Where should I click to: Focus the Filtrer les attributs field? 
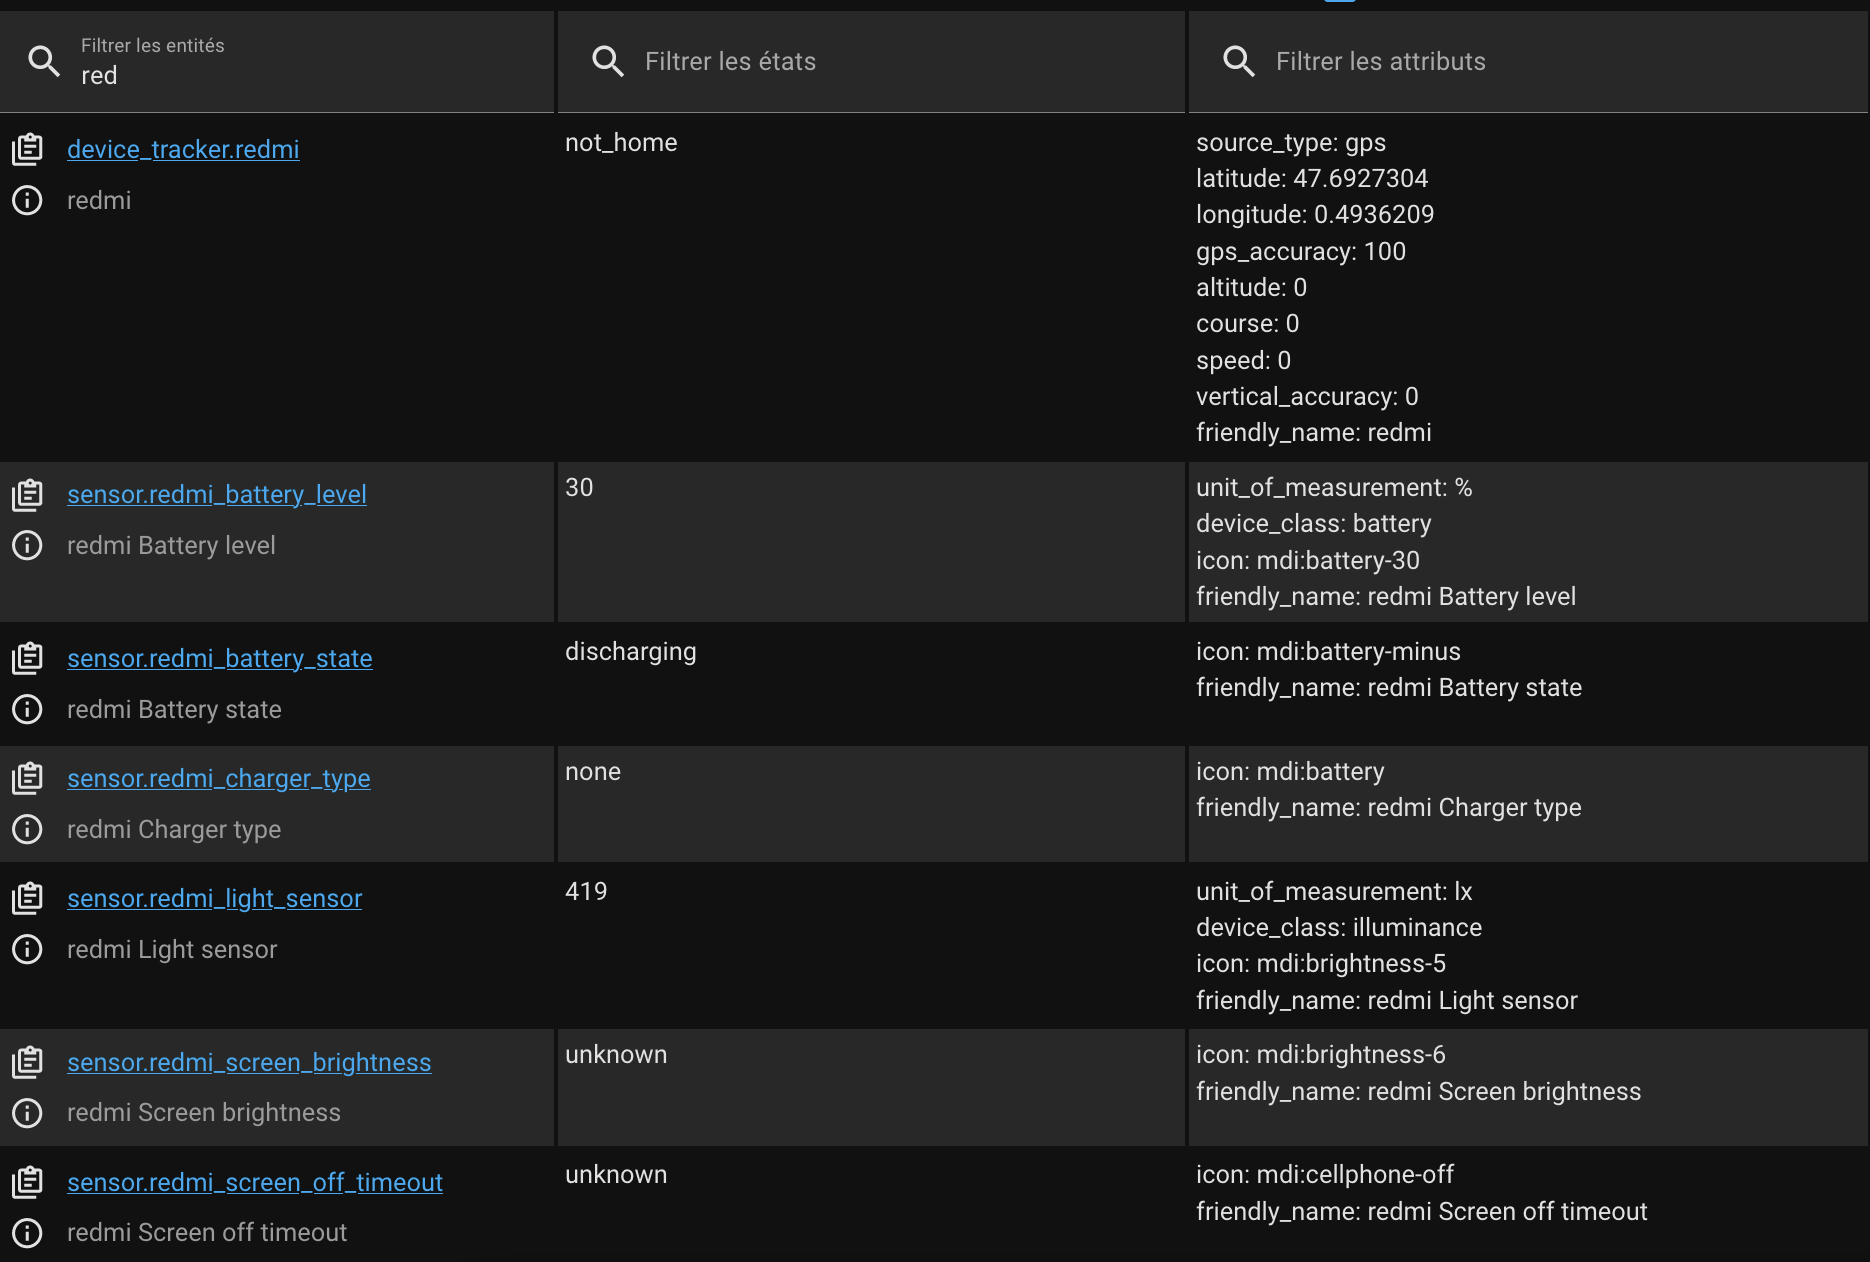(x=1528, y=62)
